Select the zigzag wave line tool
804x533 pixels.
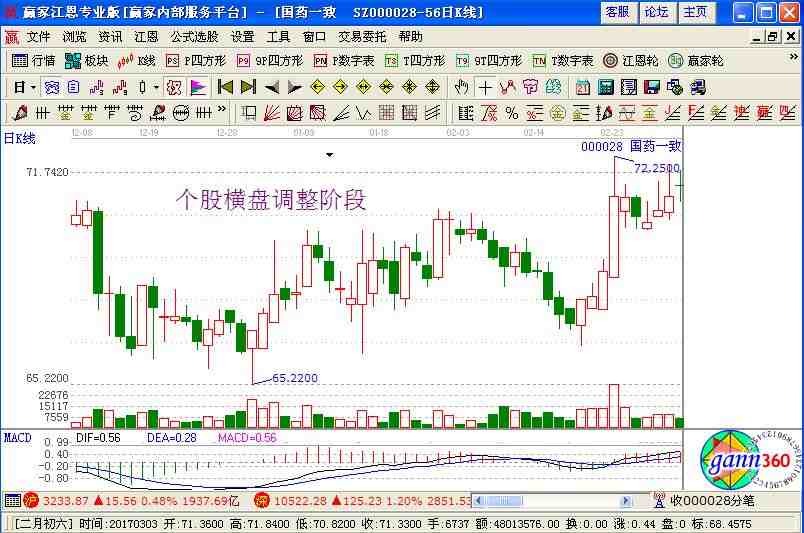point(364,113)
